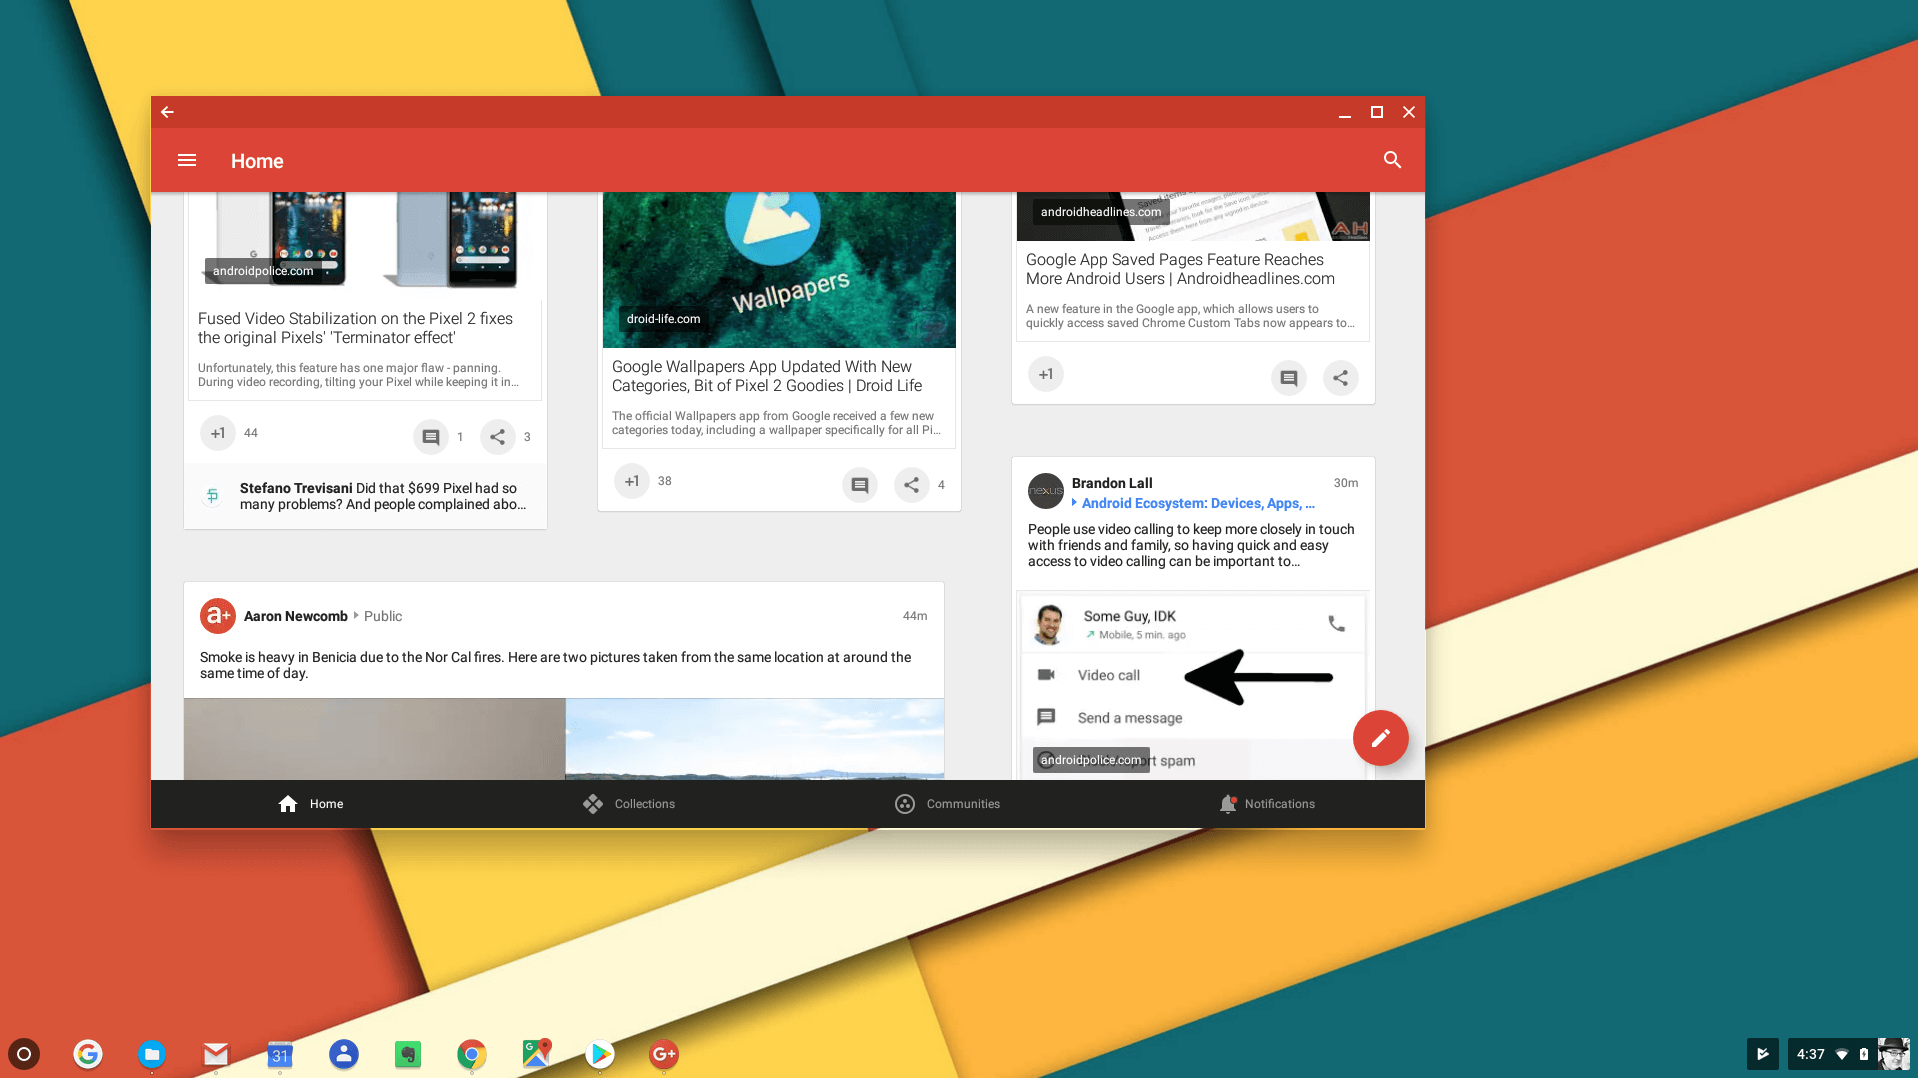Viewport: 1918px width, 1078px height.
Task: Plus-one the Google Wallpapers App post
Action: (632, 481)
